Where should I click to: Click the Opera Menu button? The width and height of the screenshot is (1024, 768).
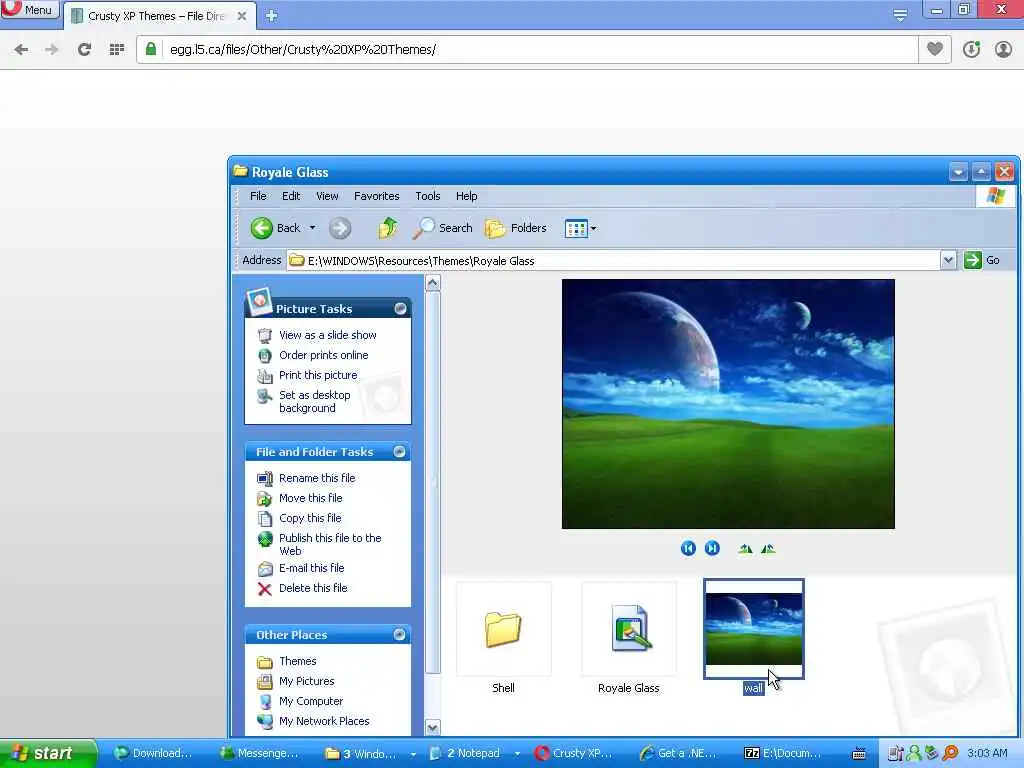[x=29, y=9]
